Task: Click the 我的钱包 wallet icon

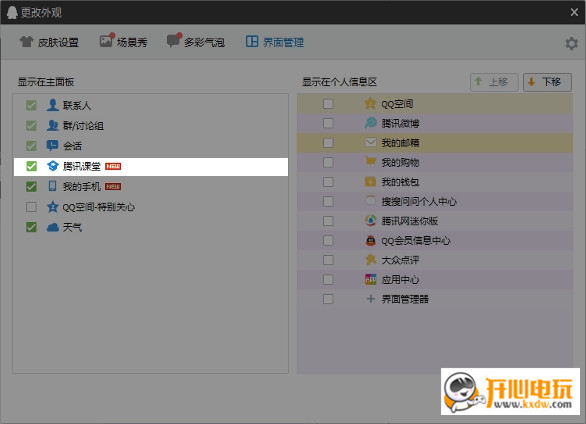Action: click(x=370, y=182)
